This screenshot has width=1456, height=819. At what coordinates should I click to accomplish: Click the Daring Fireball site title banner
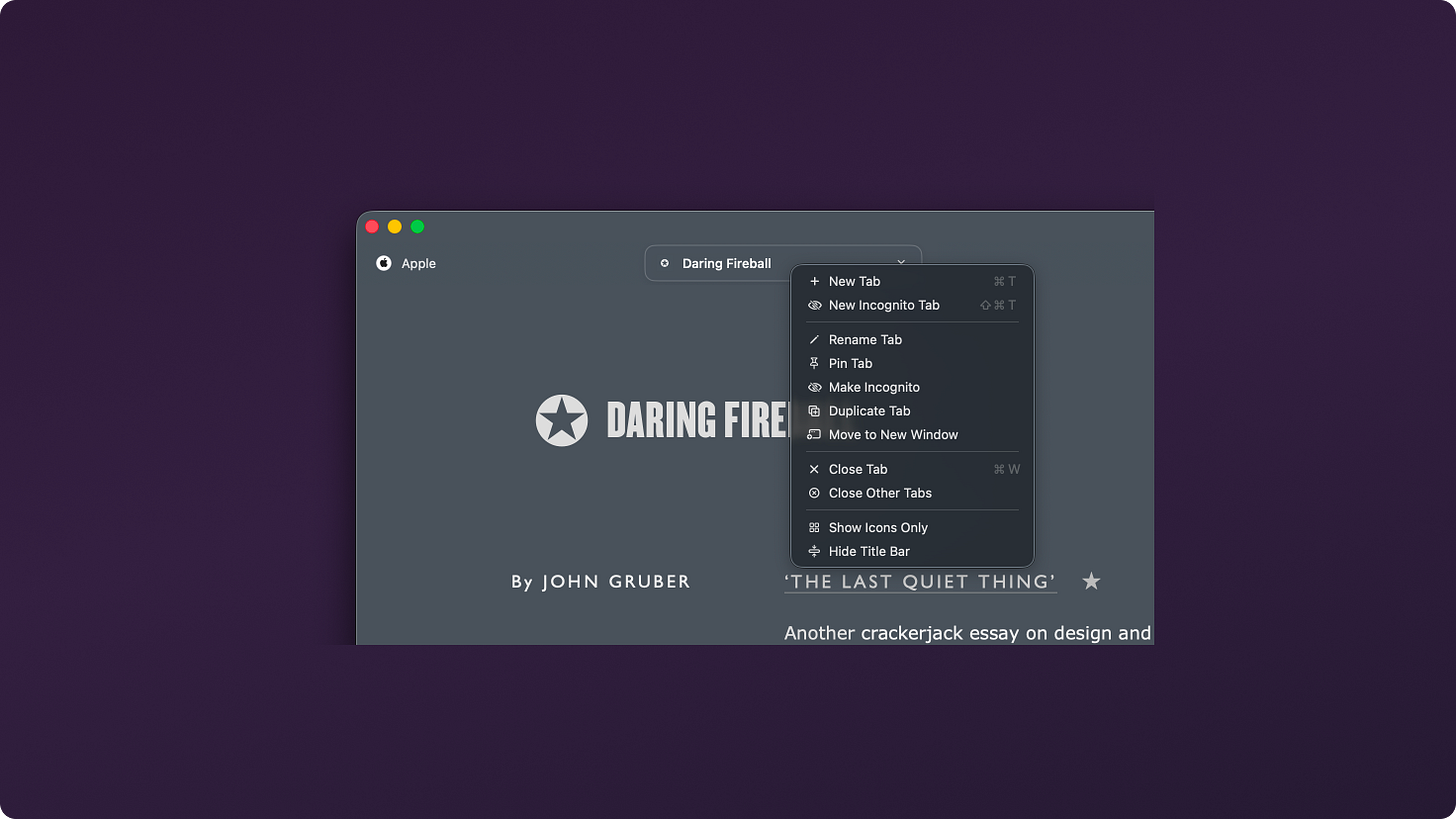(x=698, y=420)
